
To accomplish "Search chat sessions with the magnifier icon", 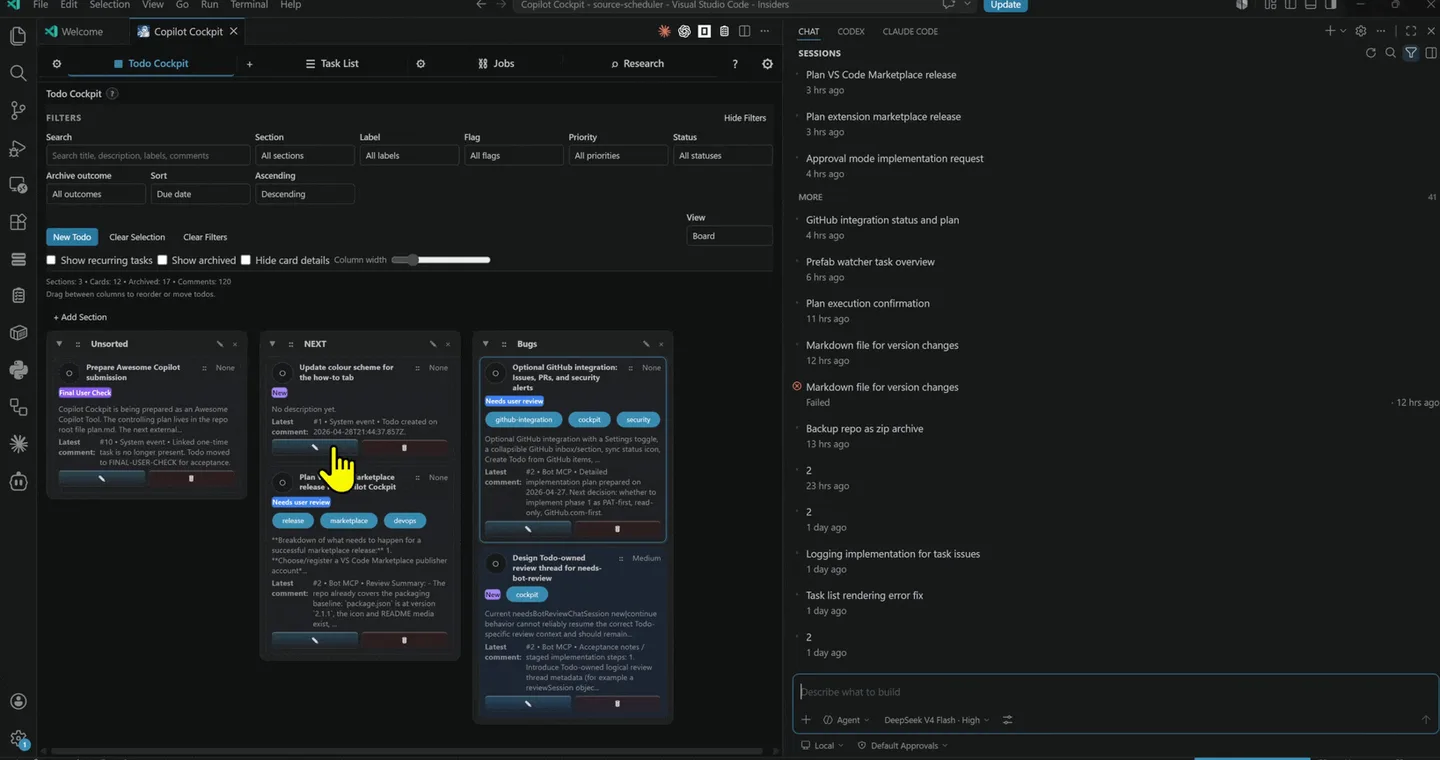I will [1391, 53].
